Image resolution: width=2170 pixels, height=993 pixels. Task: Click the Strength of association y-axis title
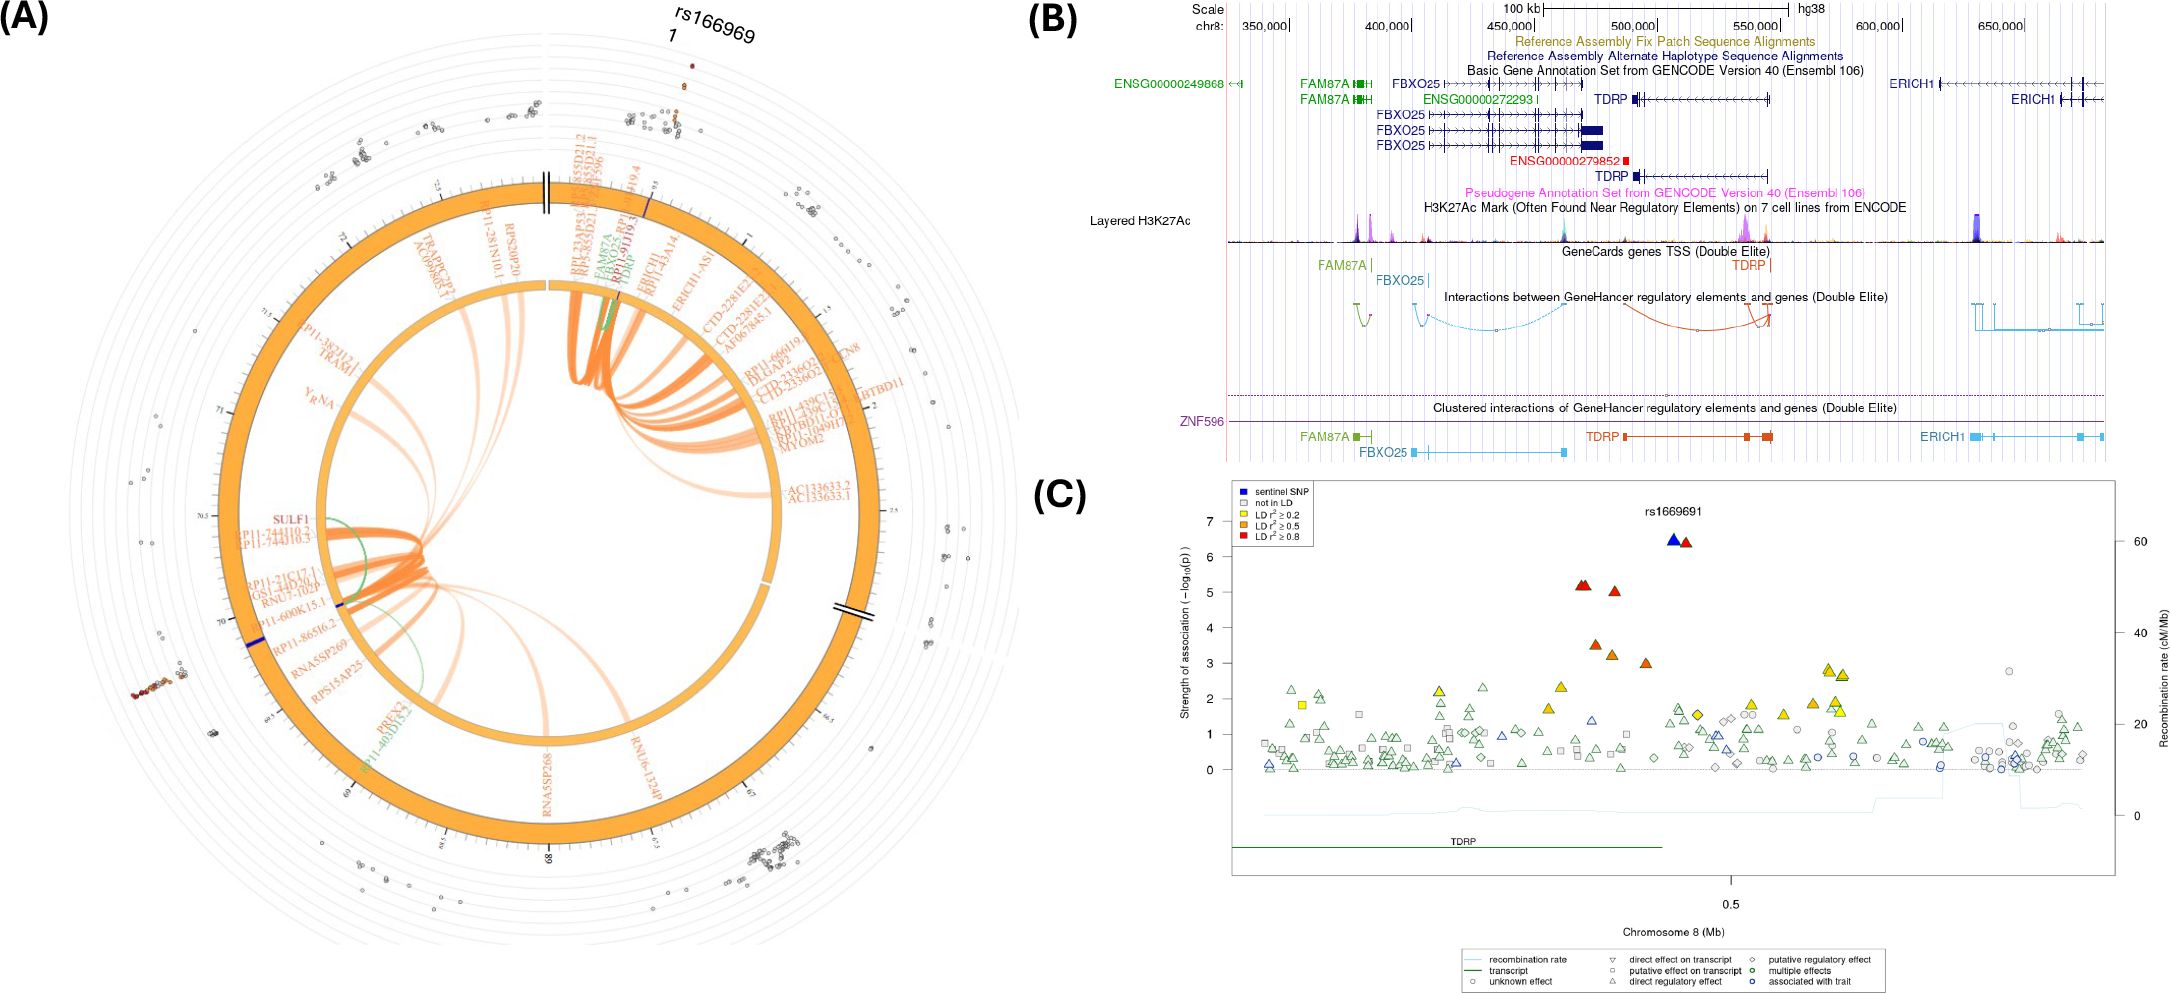(x=1185, y=632)
